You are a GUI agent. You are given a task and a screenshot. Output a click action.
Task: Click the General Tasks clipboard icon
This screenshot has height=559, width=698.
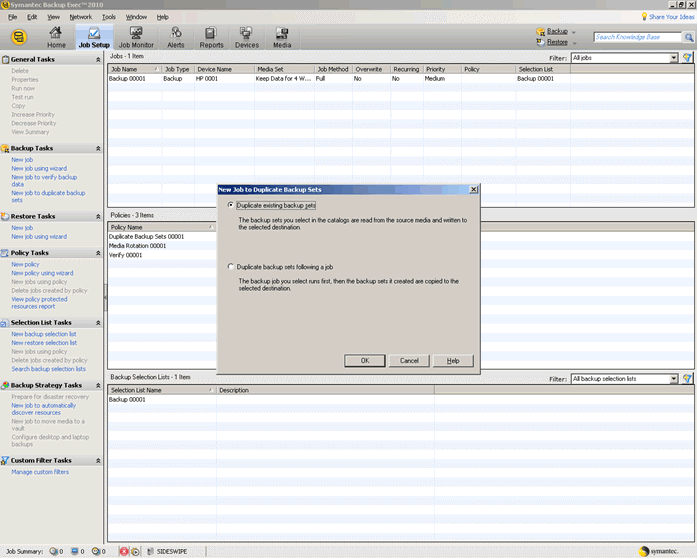tap(5, 59)
